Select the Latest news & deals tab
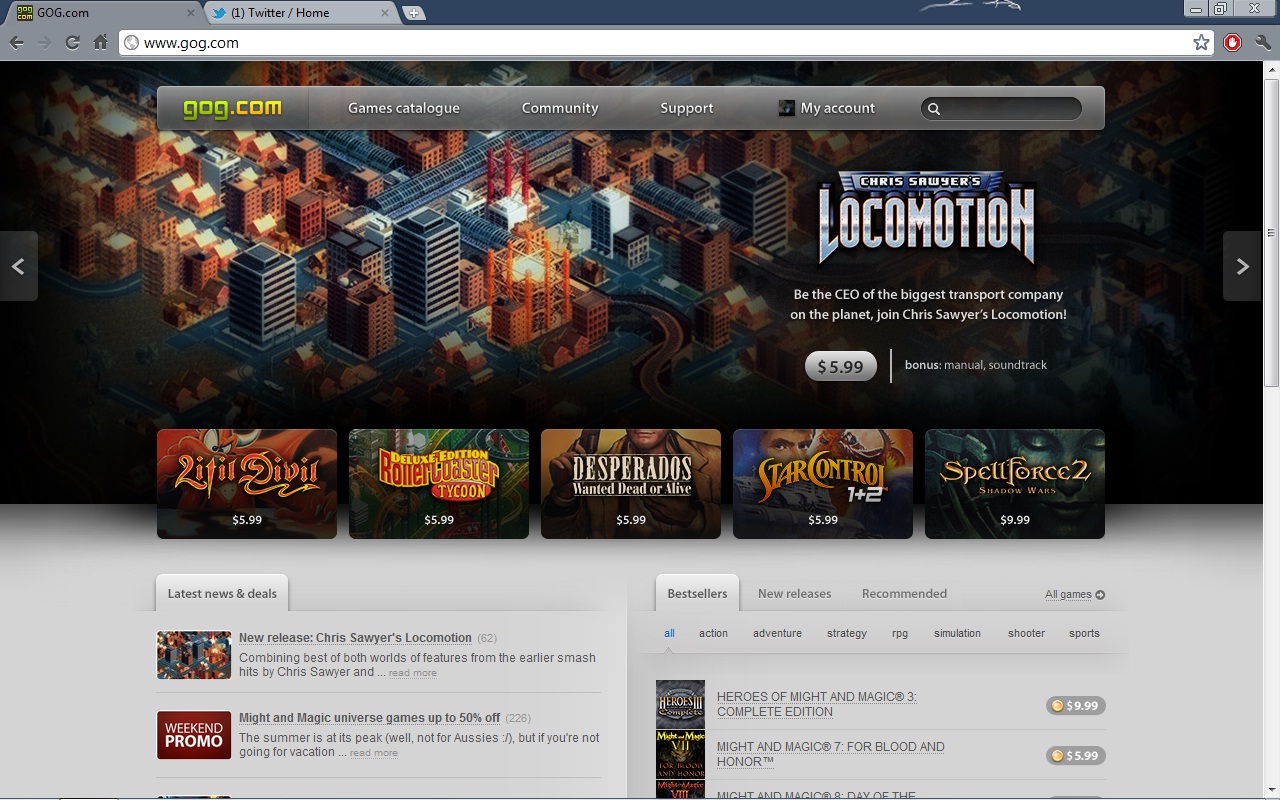1280x800 pixels. click(222, 593)
